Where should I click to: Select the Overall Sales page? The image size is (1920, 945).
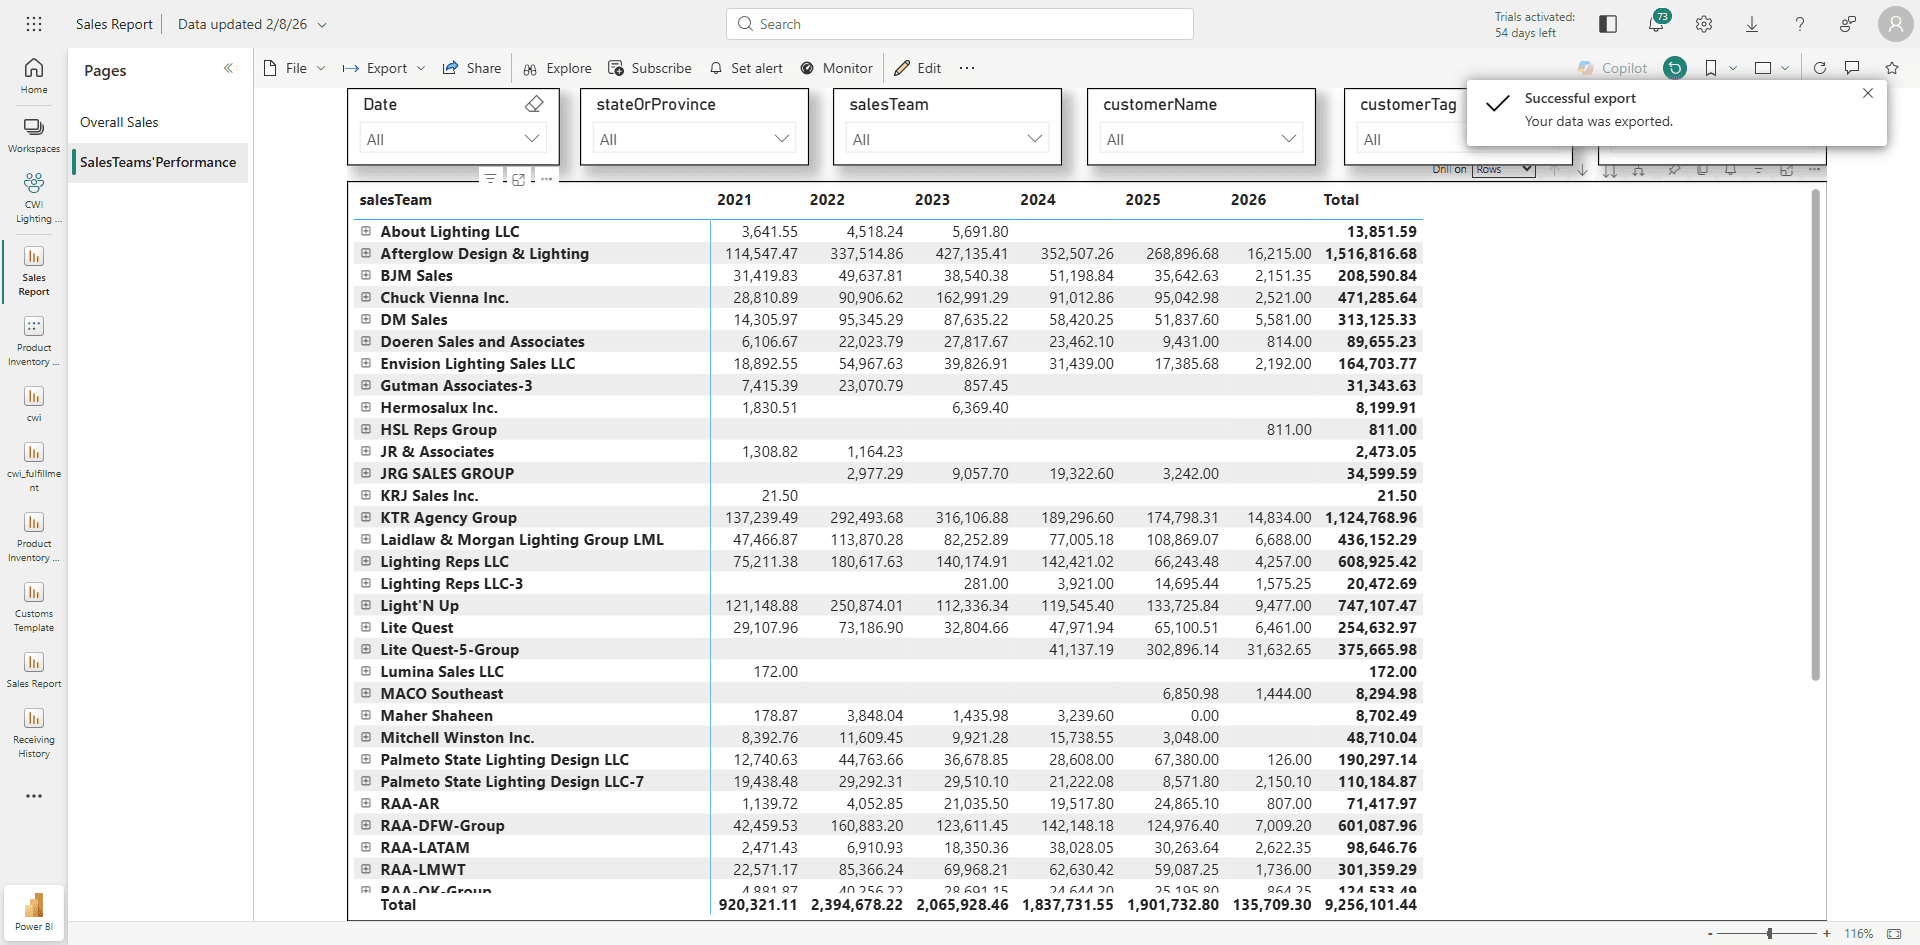coord(160,122)
